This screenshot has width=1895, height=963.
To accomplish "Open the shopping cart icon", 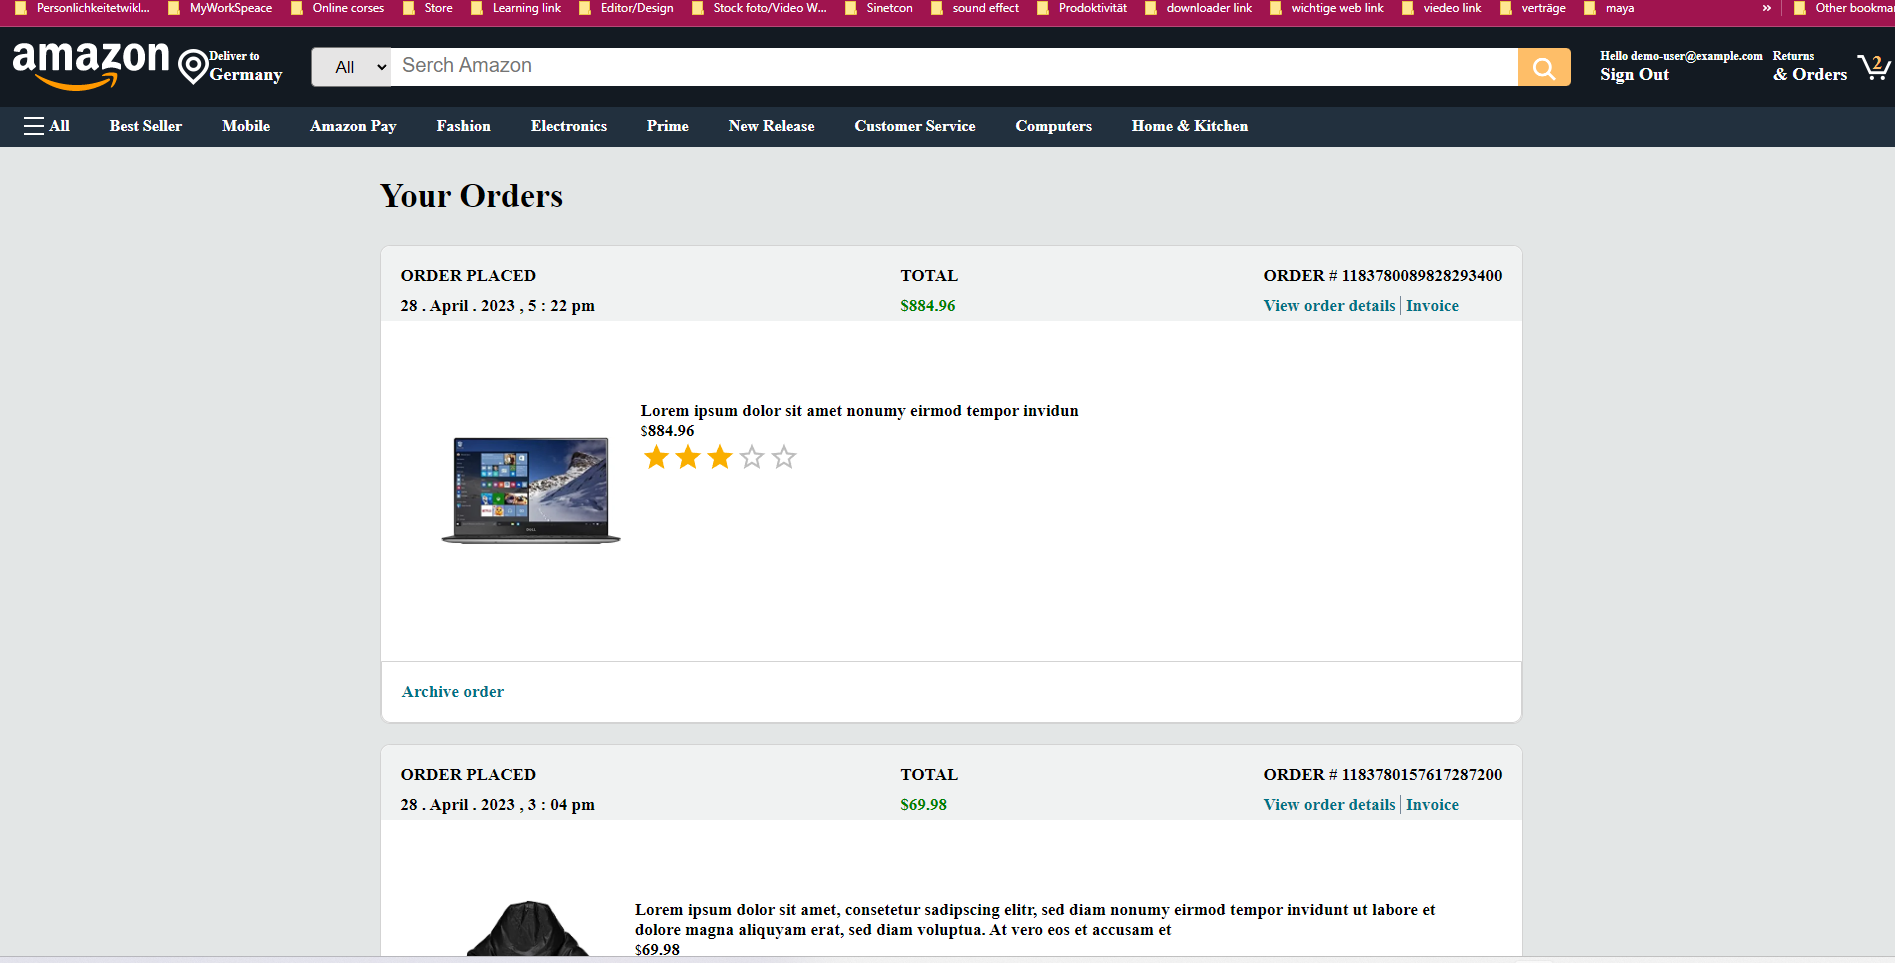I will coord(1873,67).
